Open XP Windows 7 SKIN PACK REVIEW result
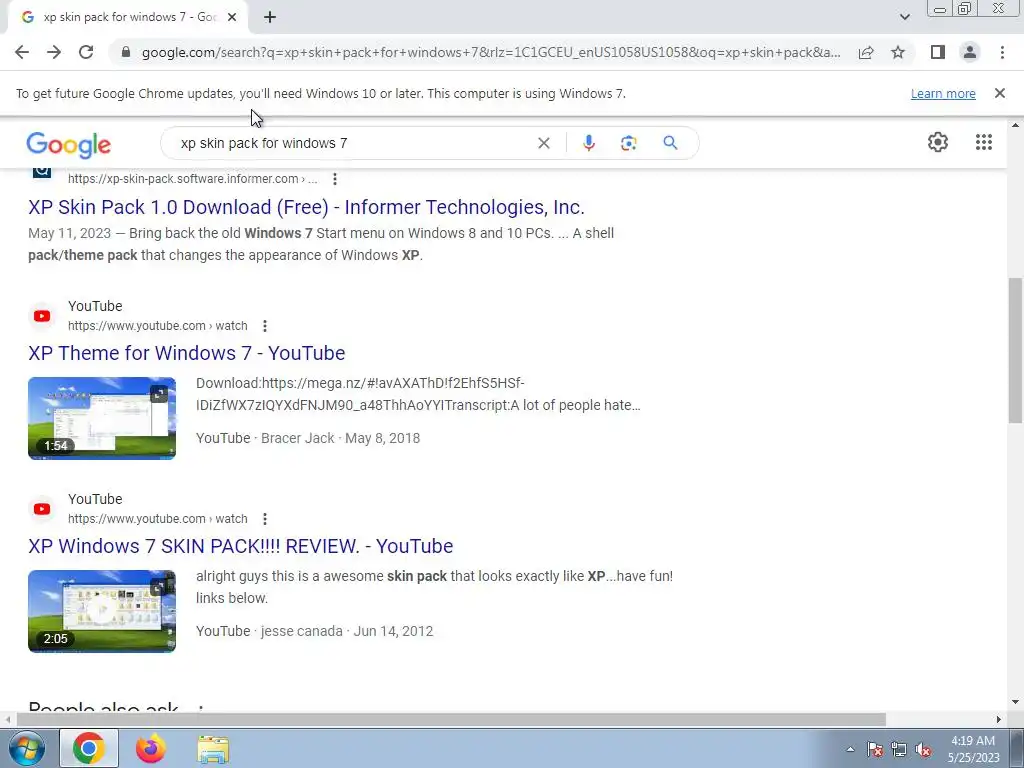 (240, 546)
